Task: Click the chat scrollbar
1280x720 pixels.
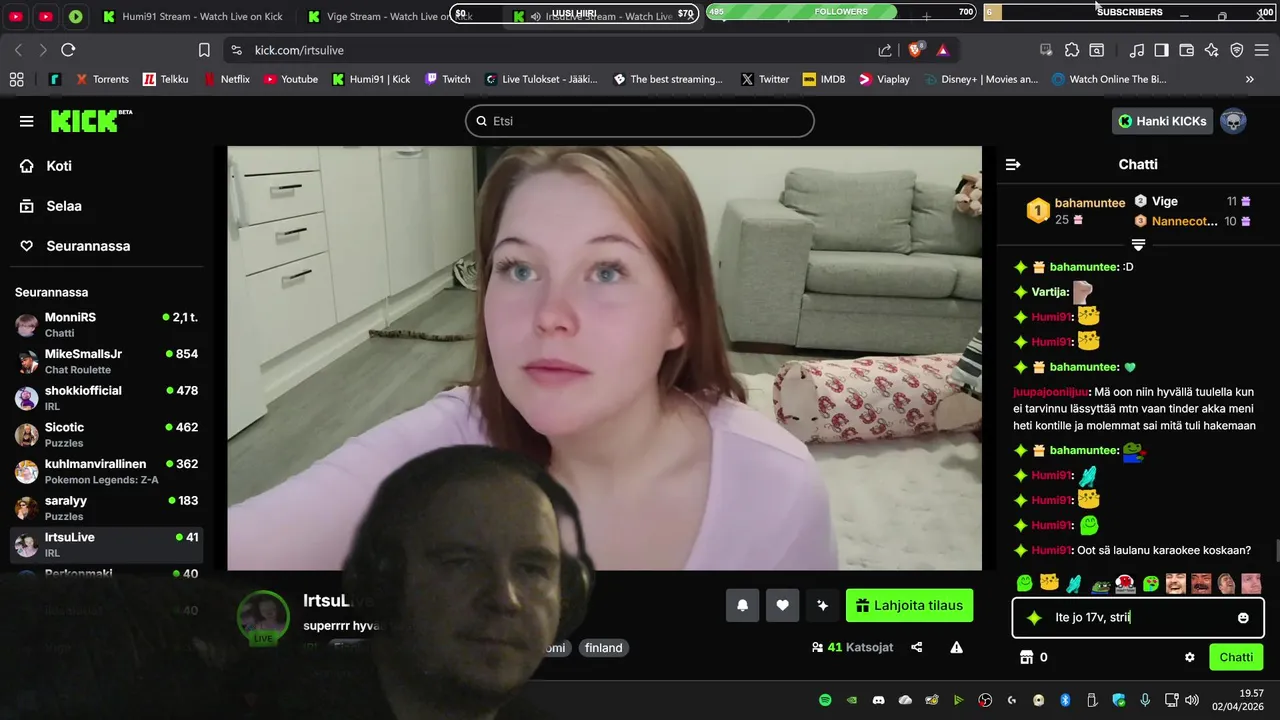Action: tap(1276, 551)
